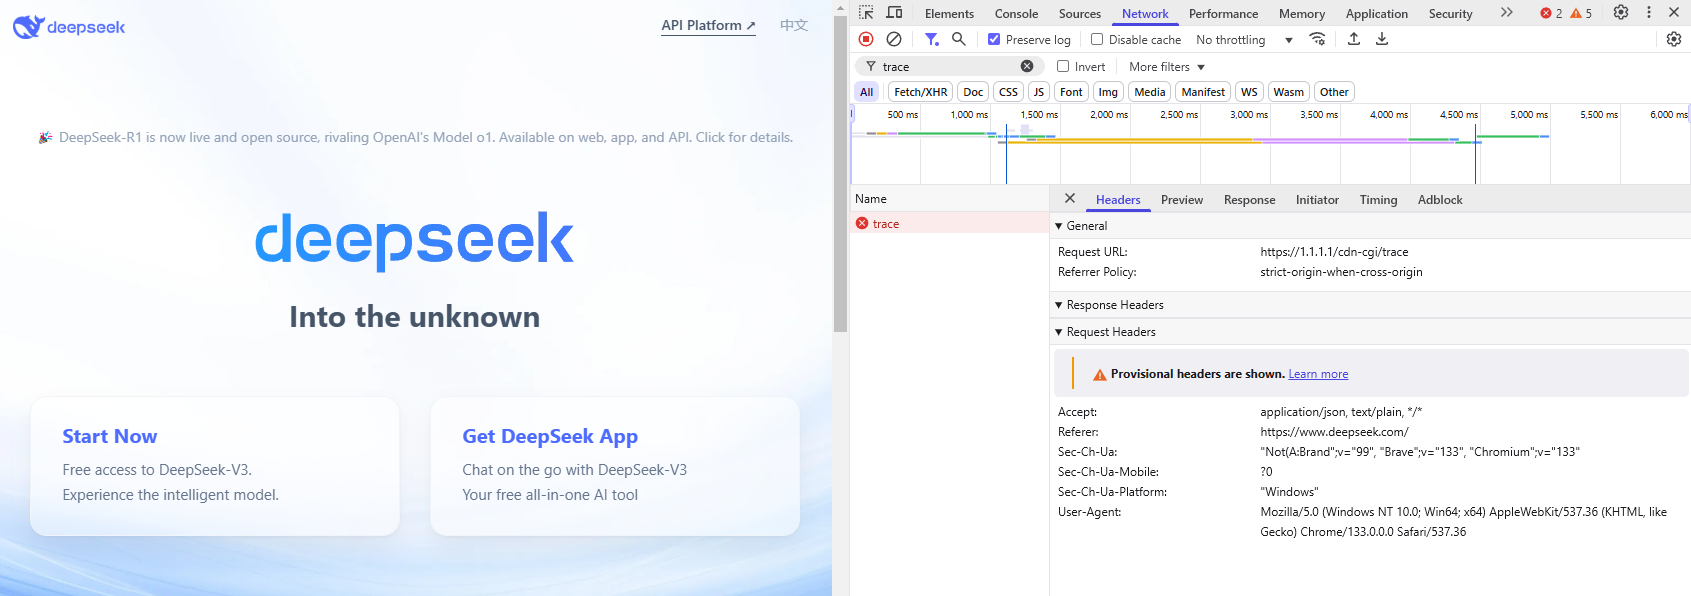The width and height of the screenshot is (1691, 596).
Task: Clear the network log
Action: coord(894,39)
